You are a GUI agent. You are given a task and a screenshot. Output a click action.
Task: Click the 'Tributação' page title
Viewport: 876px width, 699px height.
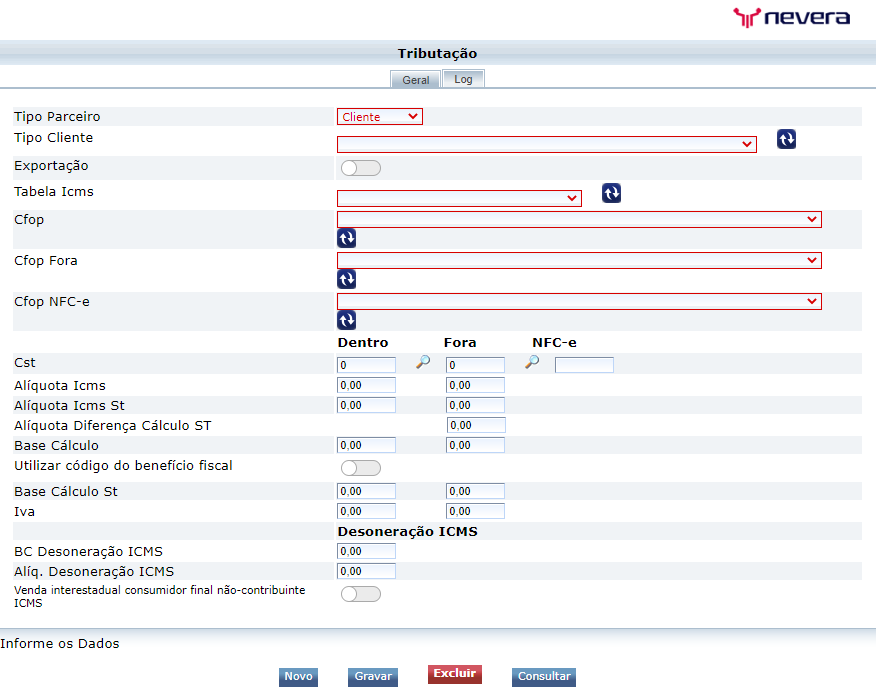click(437, 54)
